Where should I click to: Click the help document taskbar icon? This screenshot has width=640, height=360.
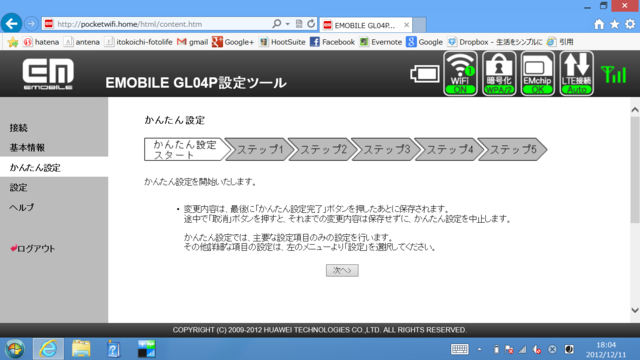point(113,349)
